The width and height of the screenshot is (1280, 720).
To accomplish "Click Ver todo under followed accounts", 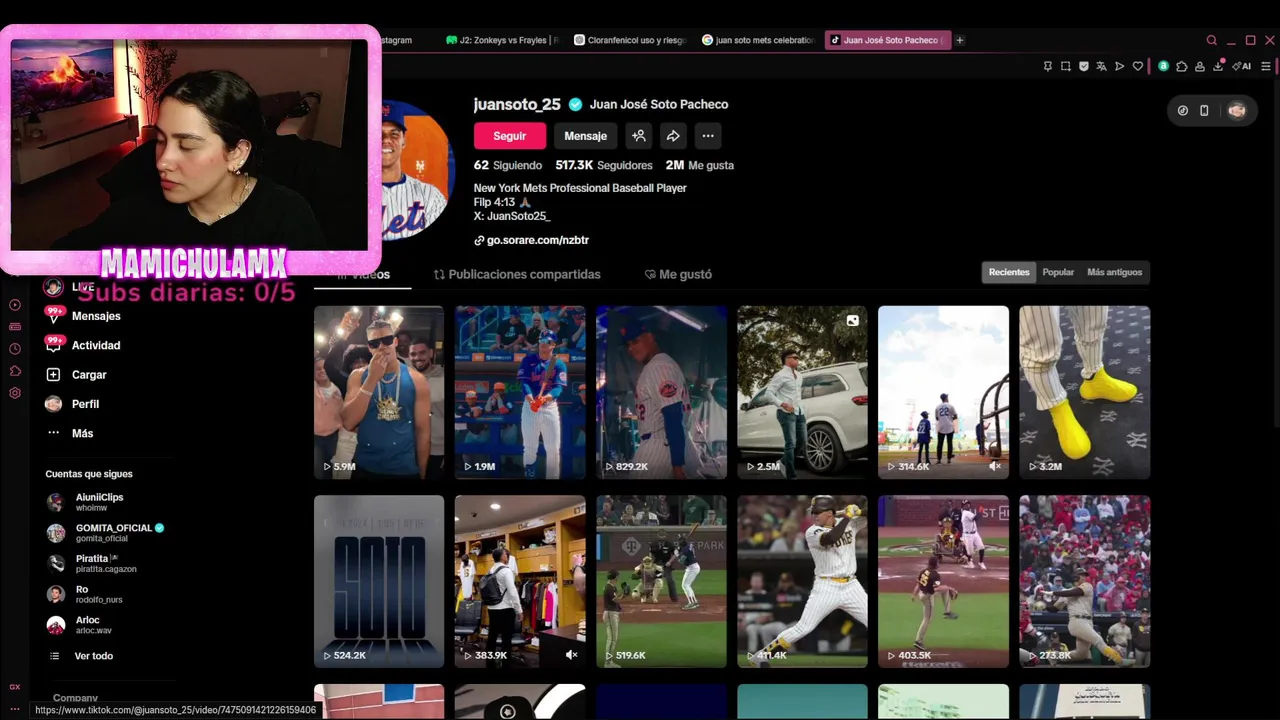I will point(94,656).
